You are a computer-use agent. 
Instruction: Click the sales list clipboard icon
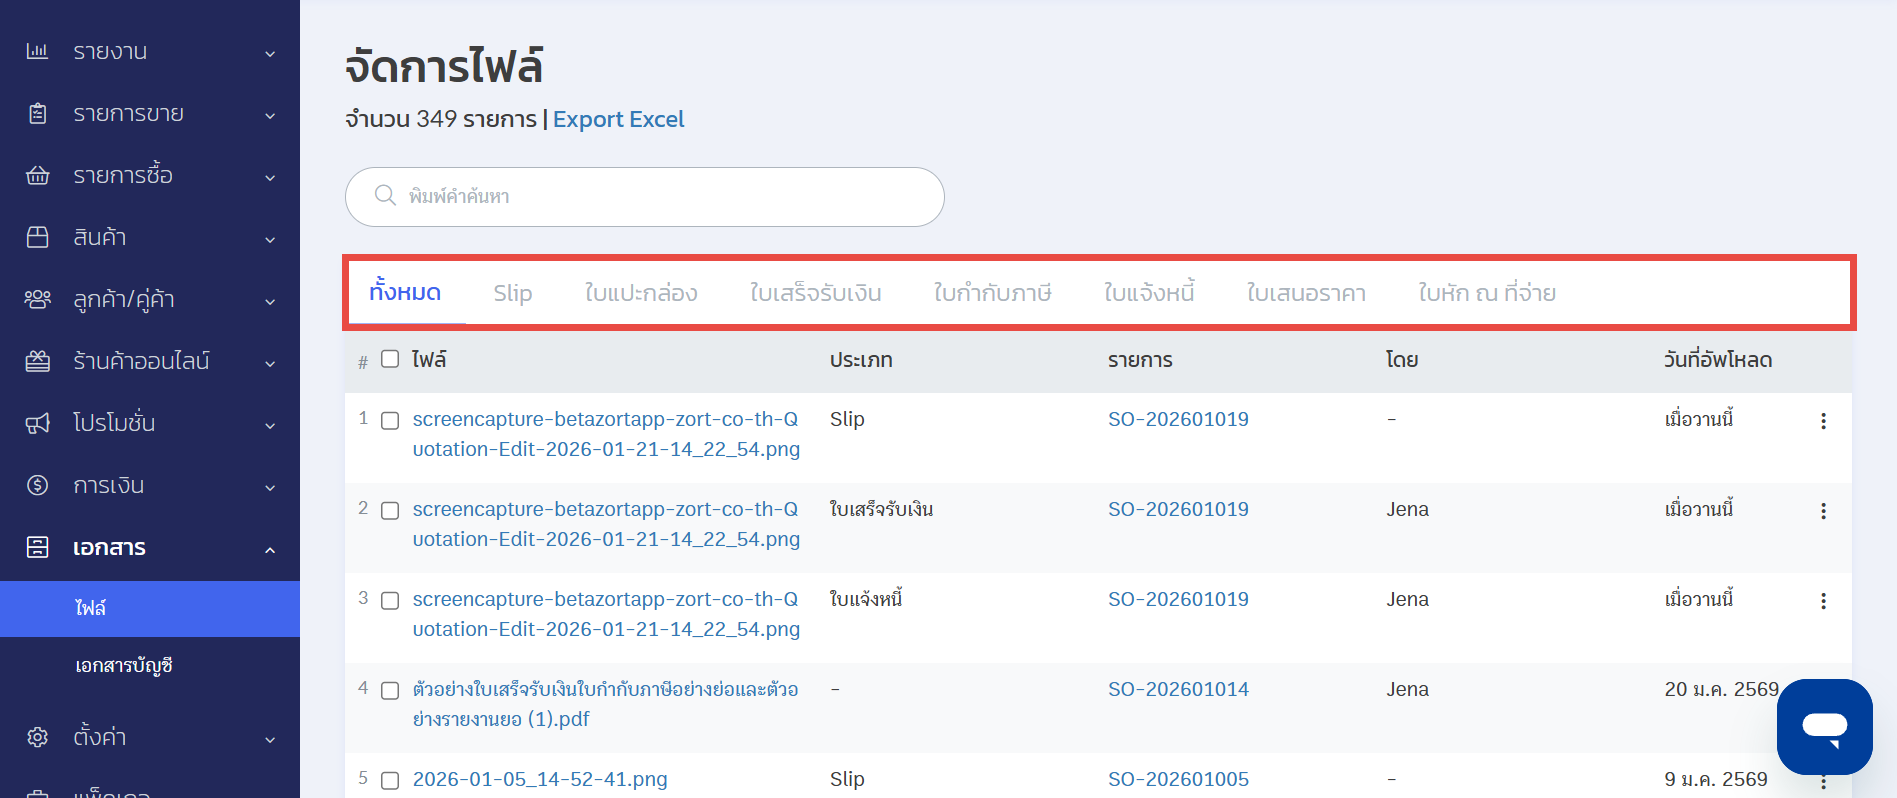coord(37,113)
